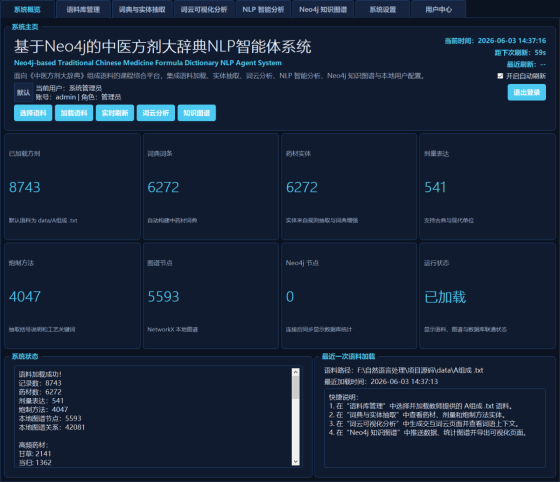The height and width of the screenshot is (483, 560).
Task: Open the 词典与实体抽取 tab
Action: [142, 9]
